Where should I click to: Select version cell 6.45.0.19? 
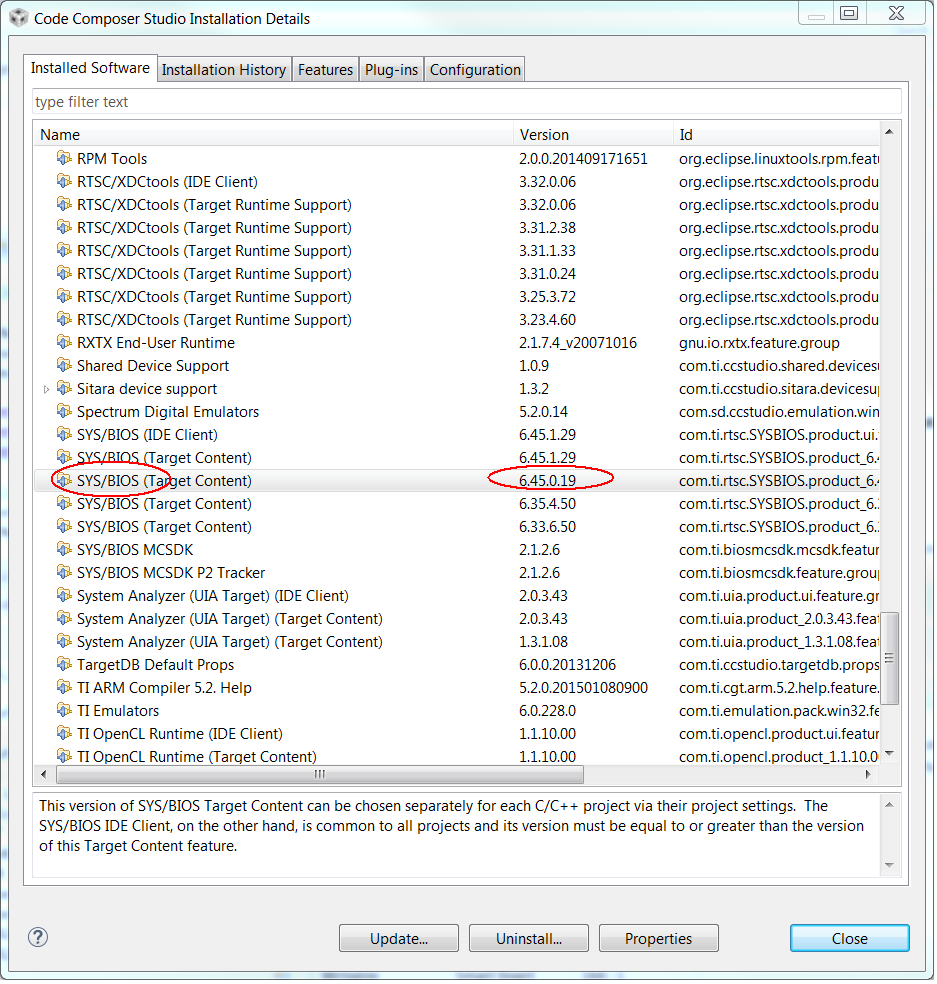pos(547,481)
